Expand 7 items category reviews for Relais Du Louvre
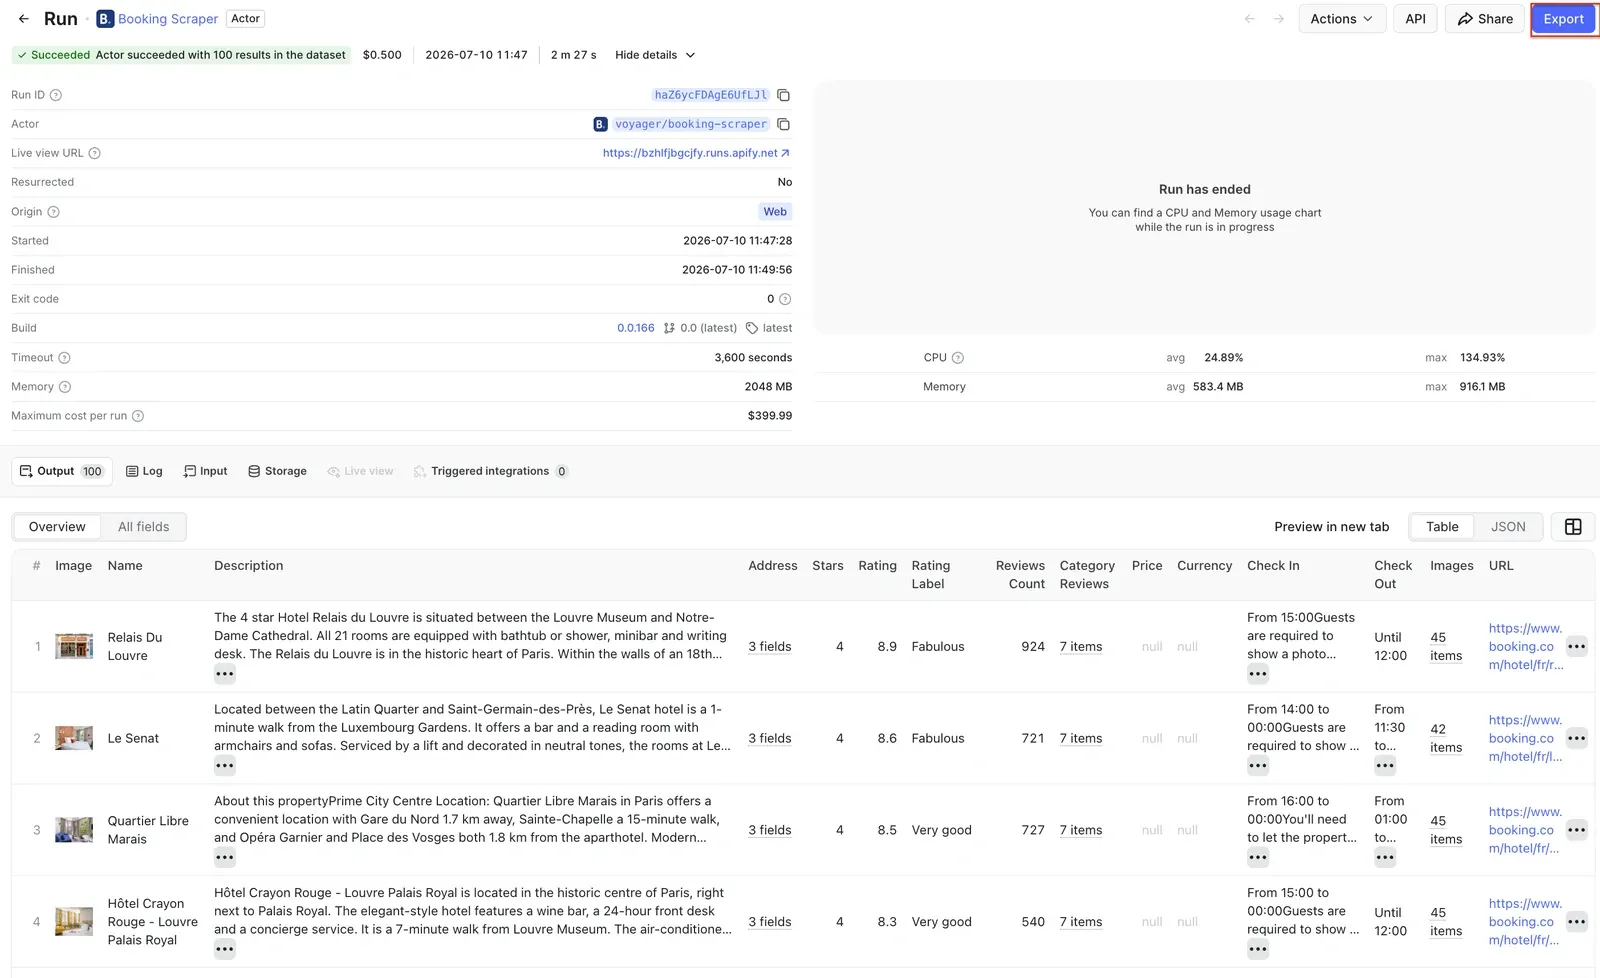Screen dimensions: 1600x978 tap(1081, 647)
